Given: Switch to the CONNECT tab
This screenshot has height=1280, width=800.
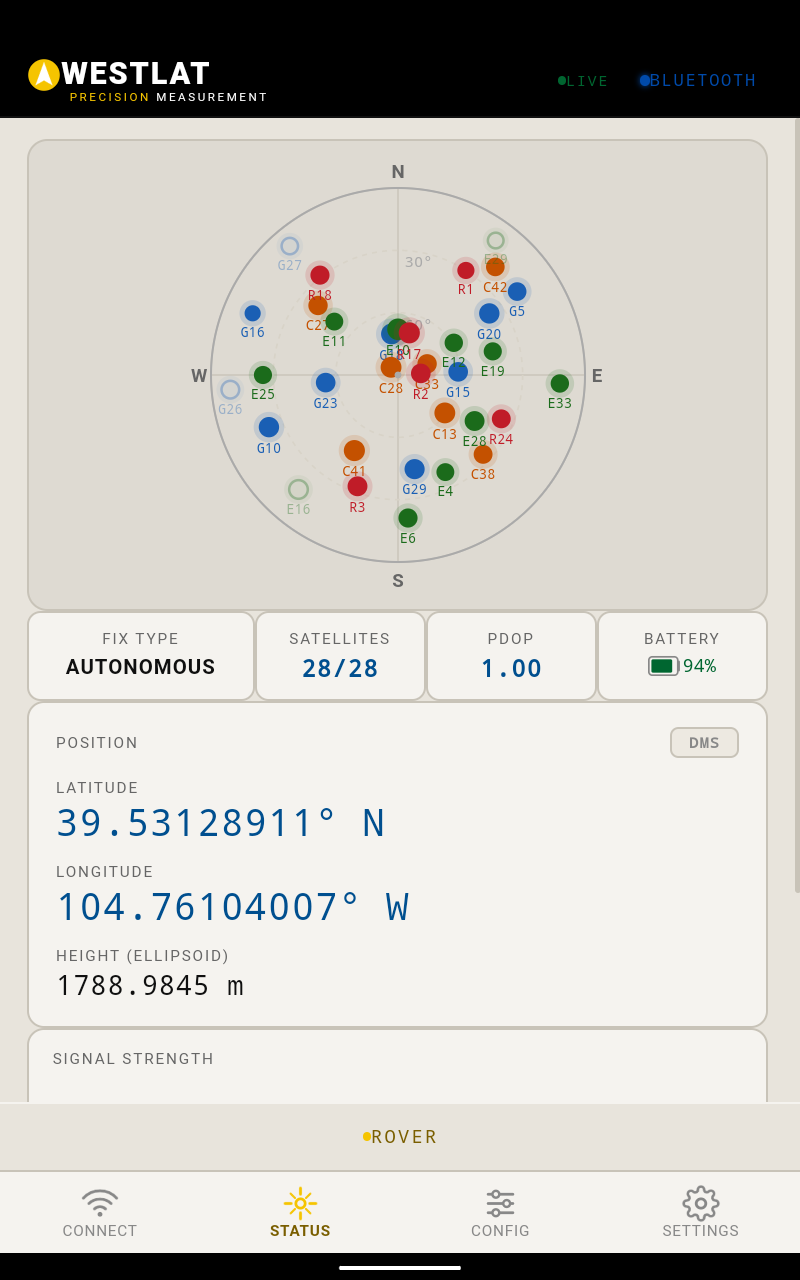Looking at the screenshot, I should point(100,1212).
